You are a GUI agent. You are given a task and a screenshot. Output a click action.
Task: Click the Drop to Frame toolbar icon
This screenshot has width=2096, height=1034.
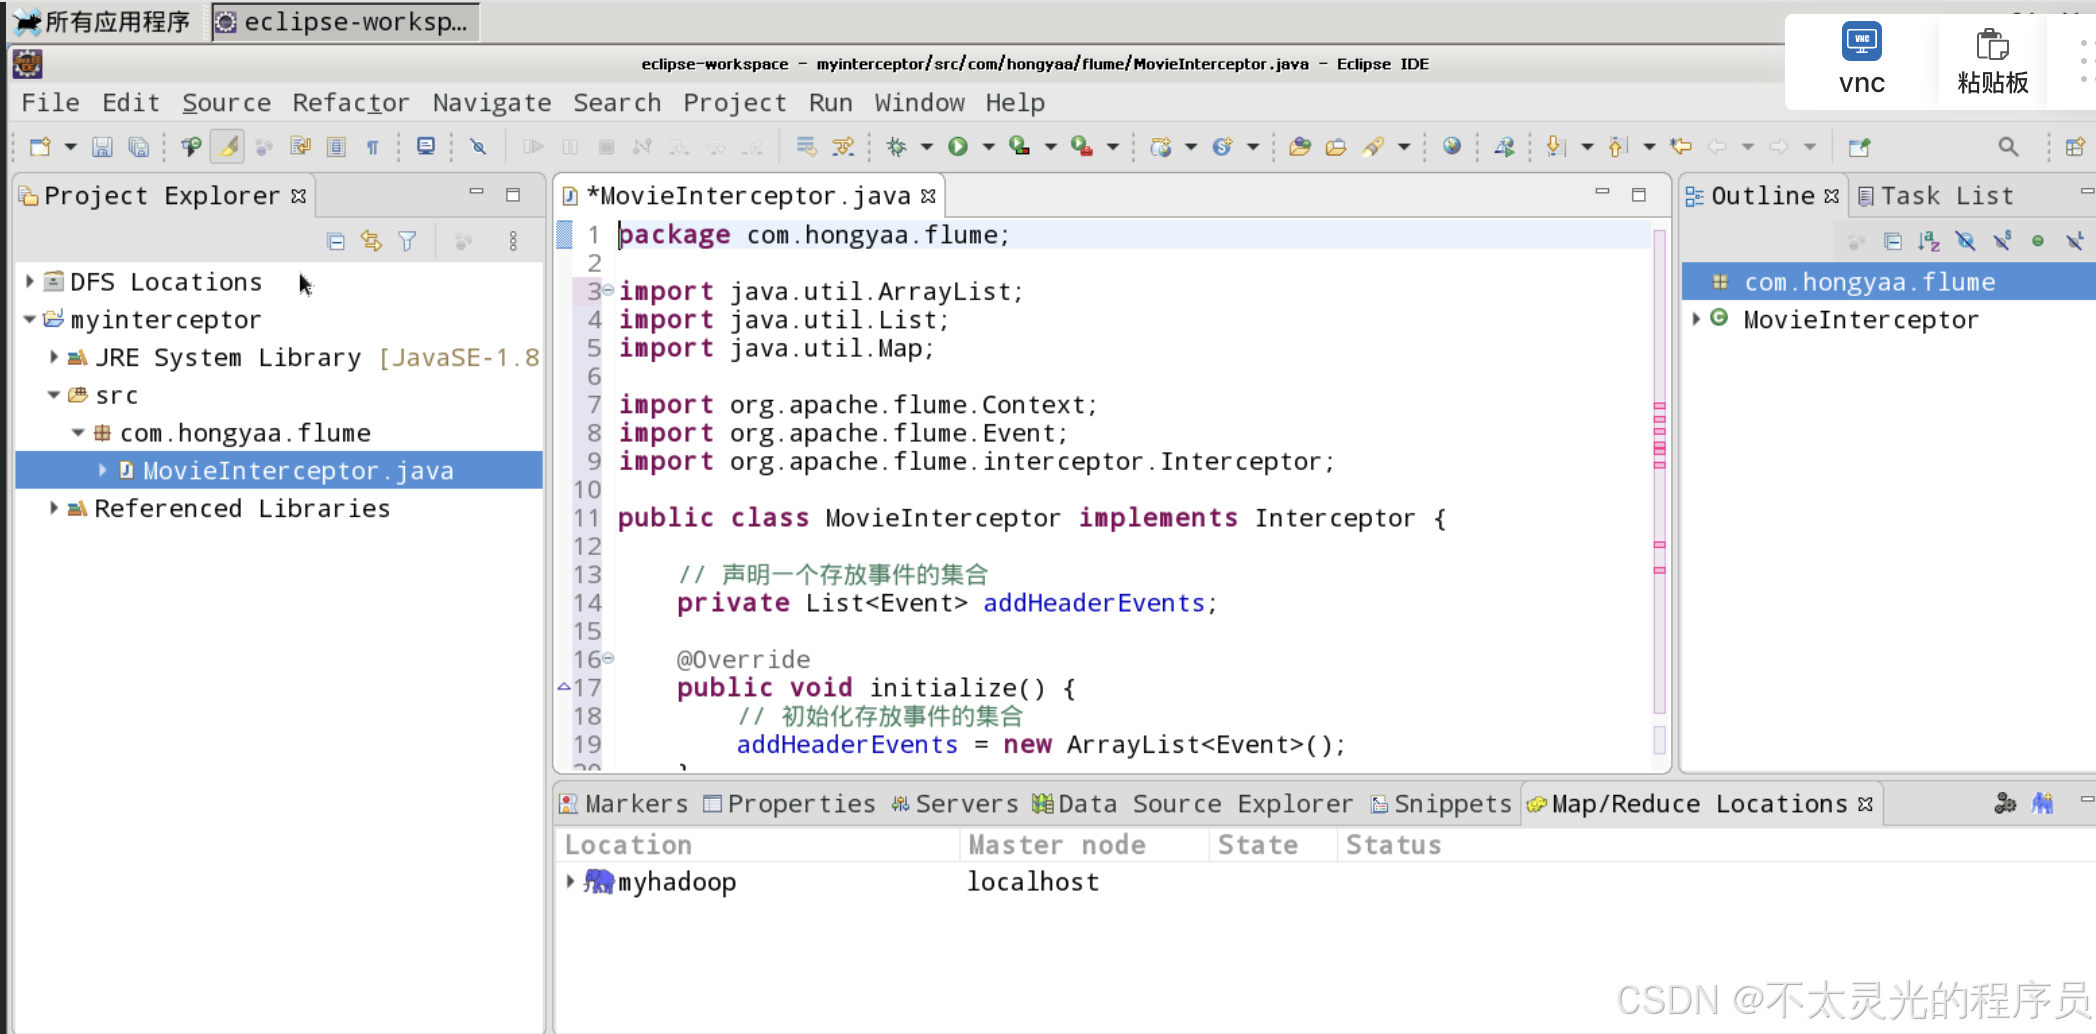806,147
